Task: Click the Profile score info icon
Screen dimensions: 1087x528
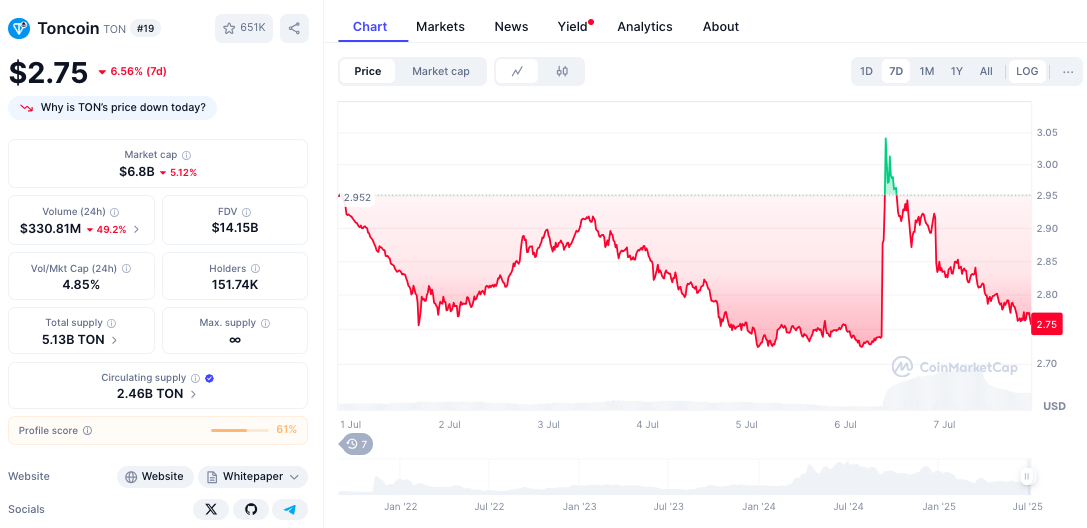Action: pyautogui.click(x=87, y=430)
